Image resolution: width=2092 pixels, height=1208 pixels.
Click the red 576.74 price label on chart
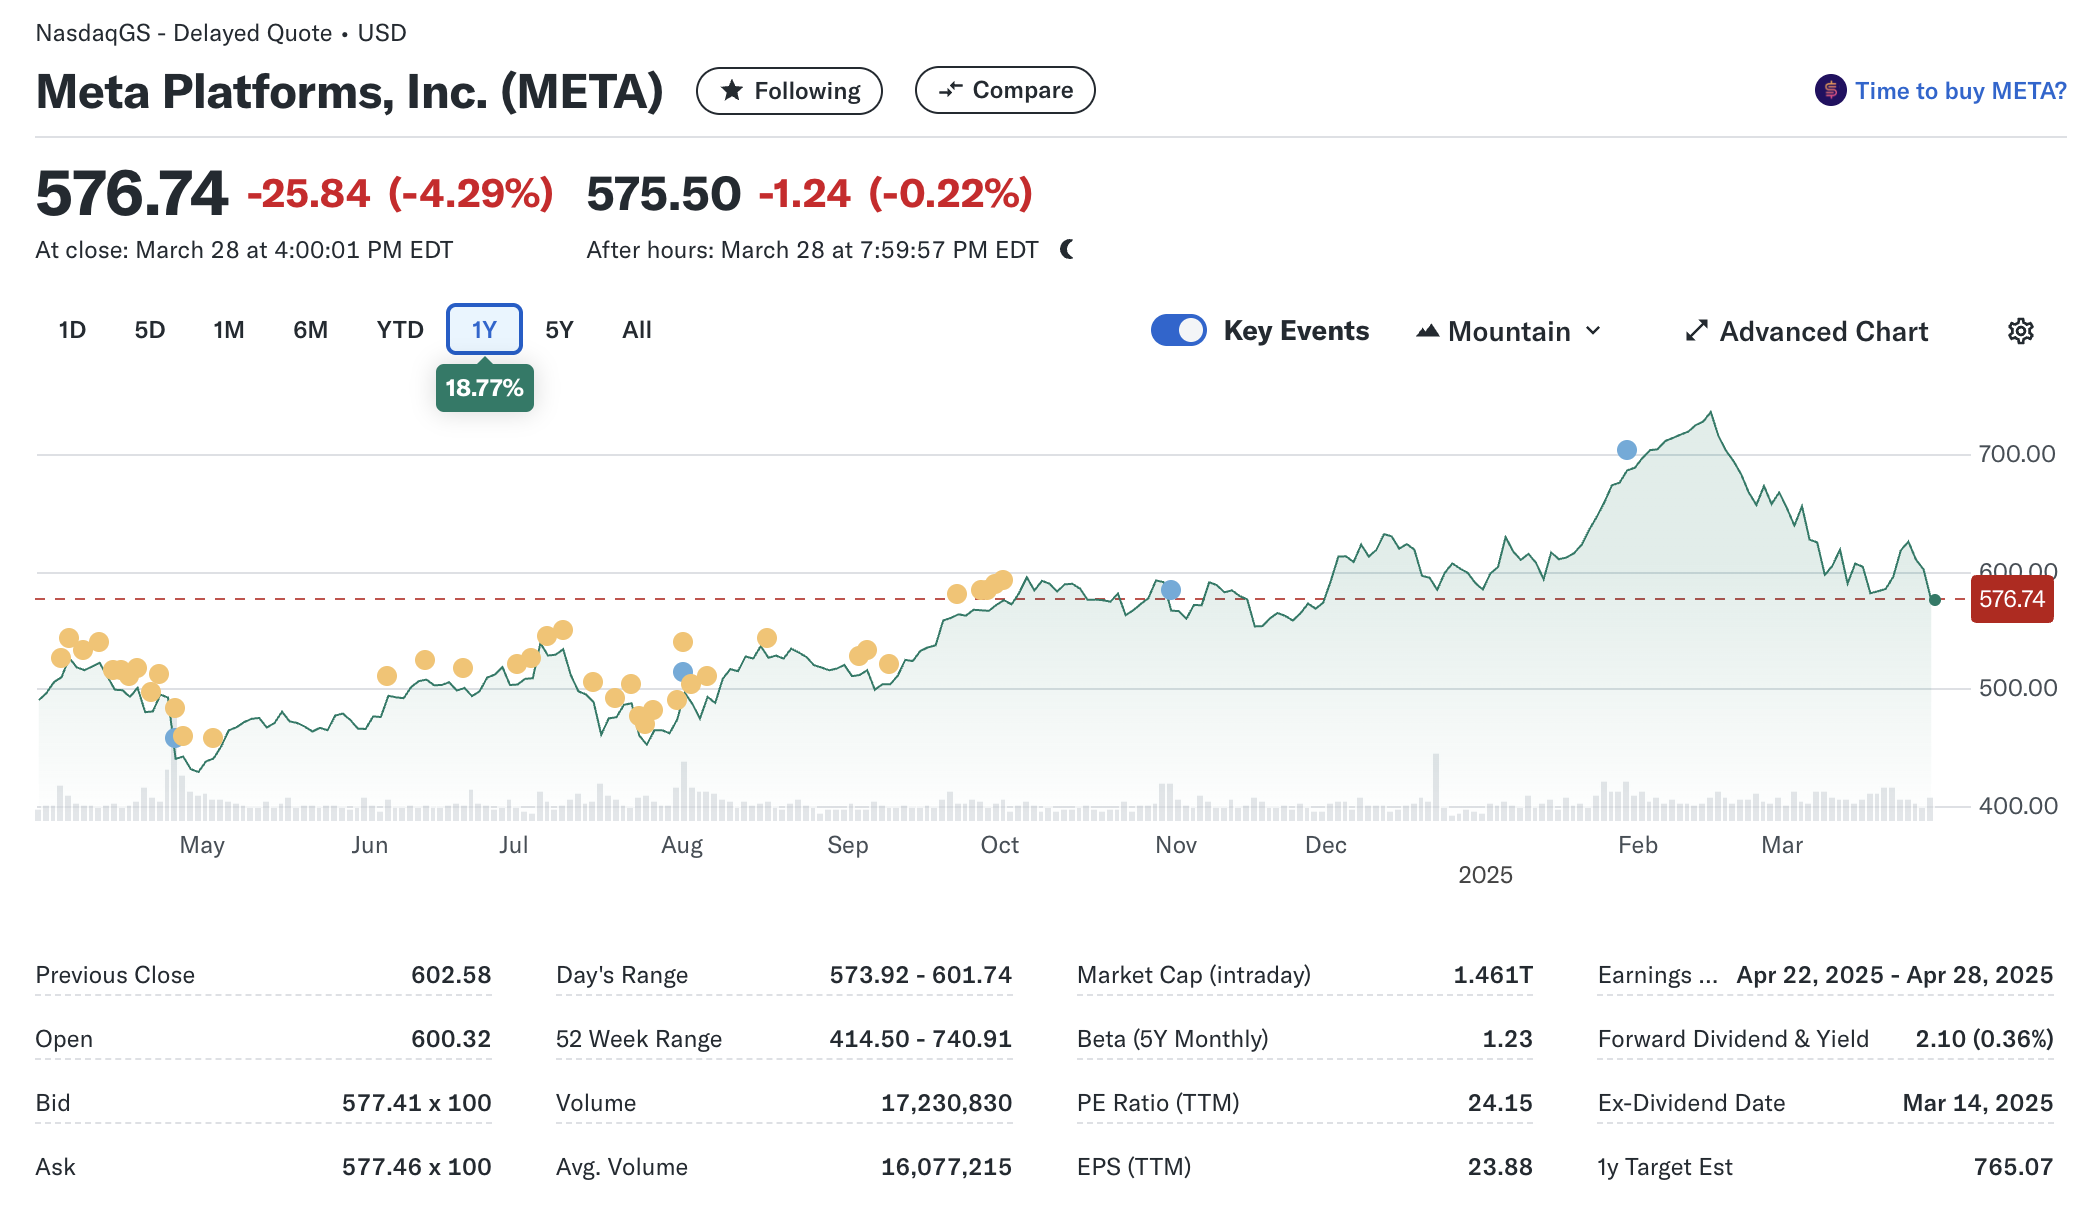point(2011,599)
